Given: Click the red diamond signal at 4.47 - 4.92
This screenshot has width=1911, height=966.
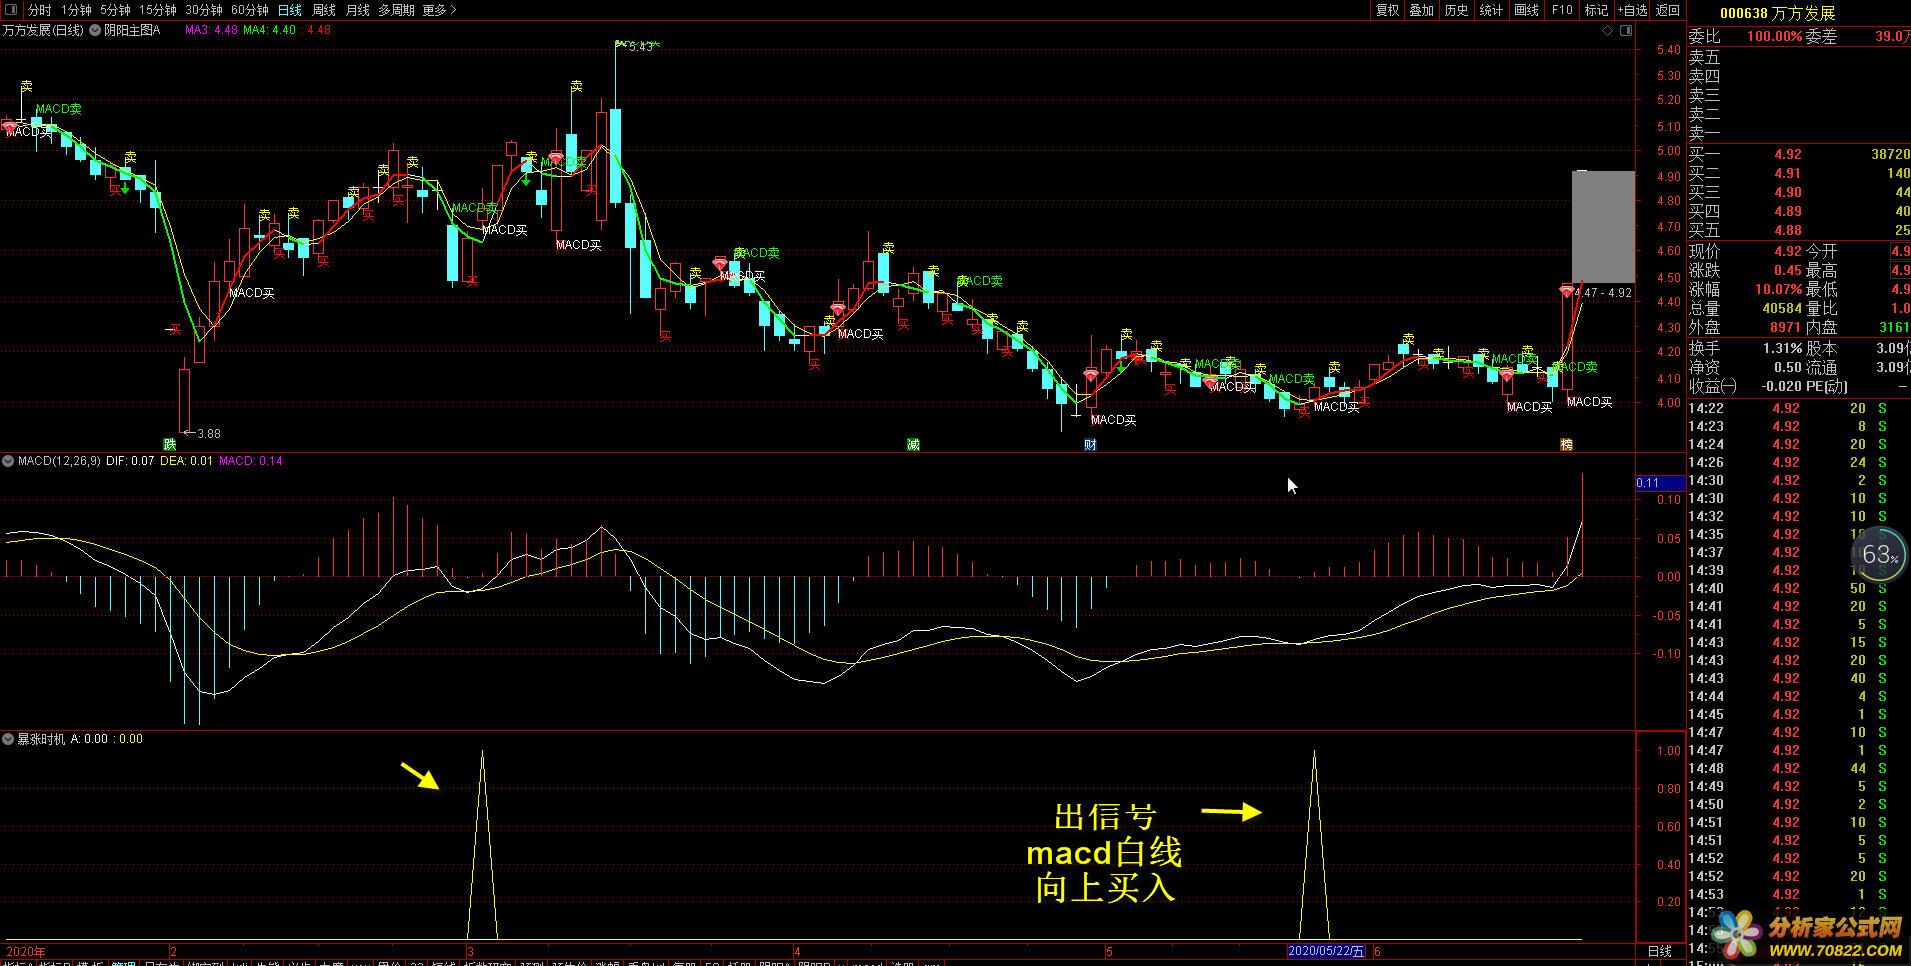Looking at the screenshot, I should coord(1567,292).
